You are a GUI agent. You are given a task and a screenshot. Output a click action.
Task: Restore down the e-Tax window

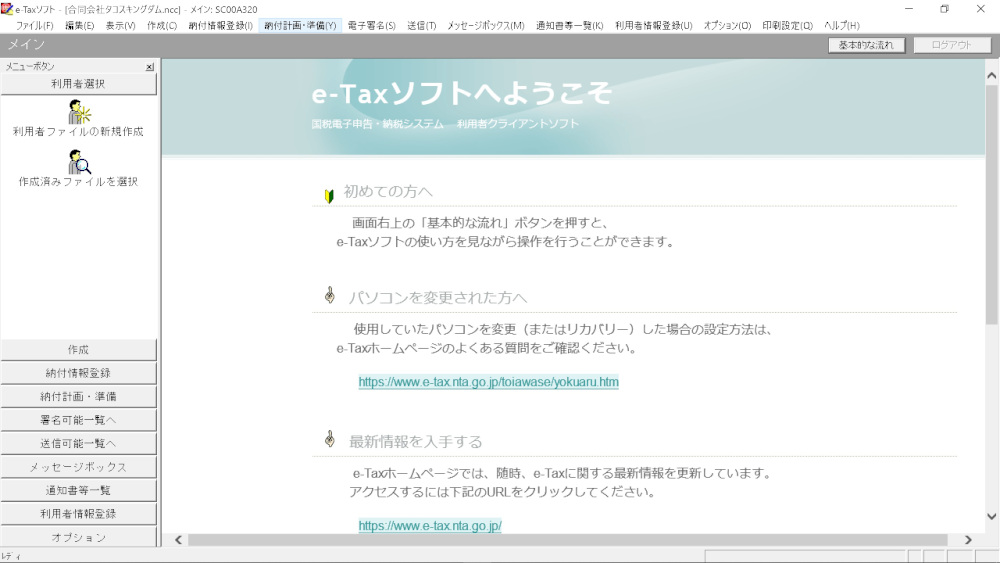pyautogui.click(x=945, y=9)
